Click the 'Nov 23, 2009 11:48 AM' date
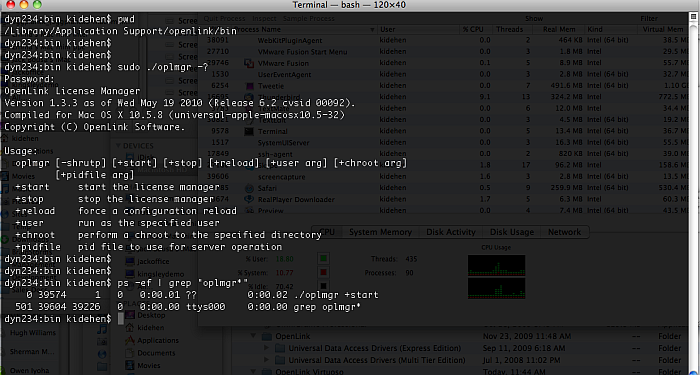The image size is (700, 375). 526,336
